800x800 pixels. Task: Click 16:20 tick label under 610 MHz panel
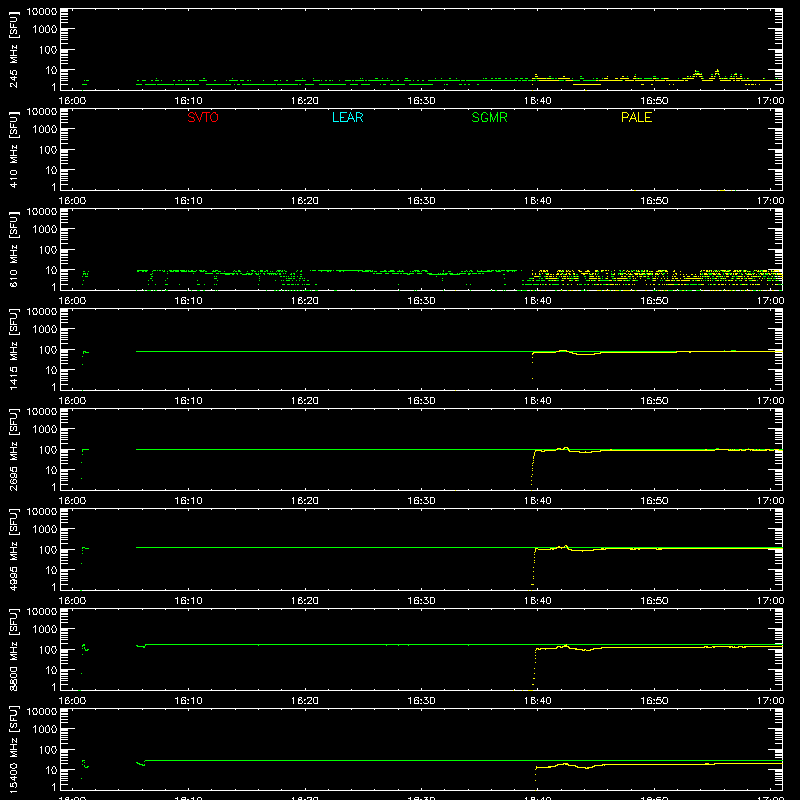point(305,301)
